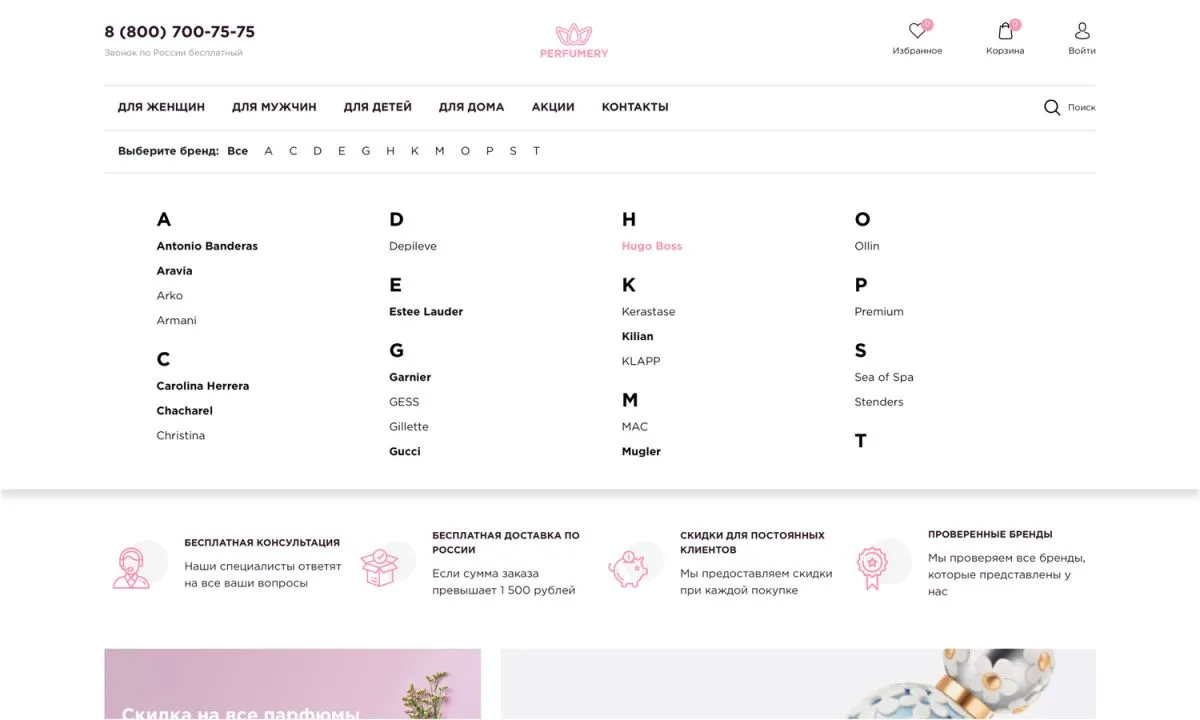Open the Hugo Boss brand link
Viewport: 1200px width, 720px height.
coord(651,245)
